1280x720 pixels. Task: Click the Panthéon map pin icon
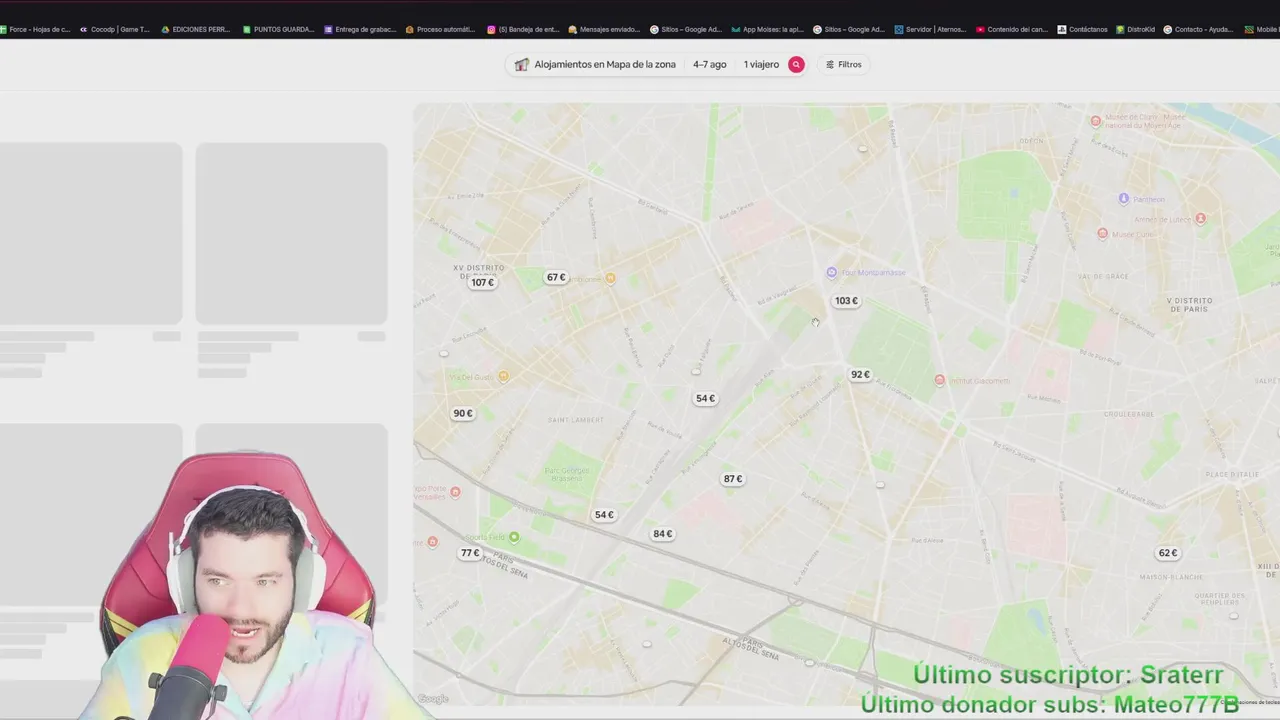pyautogui.click(x=1124, y=199)
